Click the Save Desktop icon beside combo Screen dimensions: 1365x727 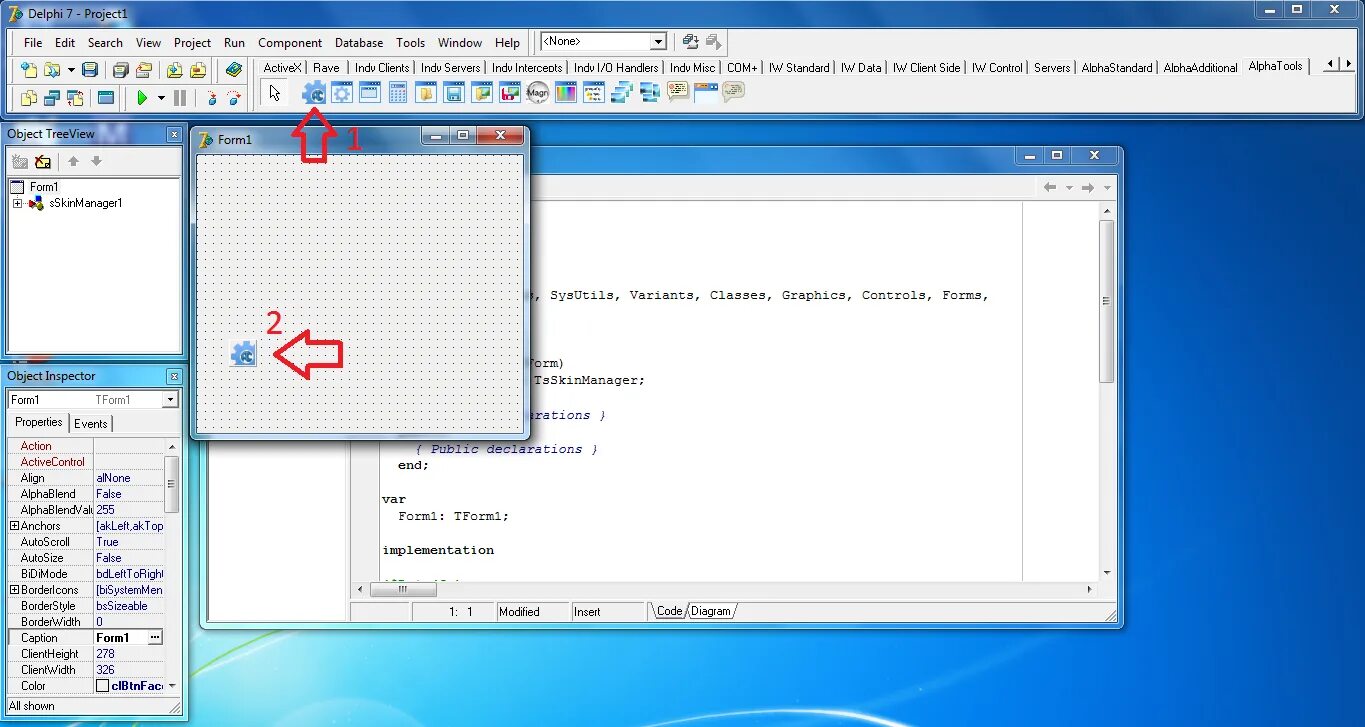coord(690,42)
